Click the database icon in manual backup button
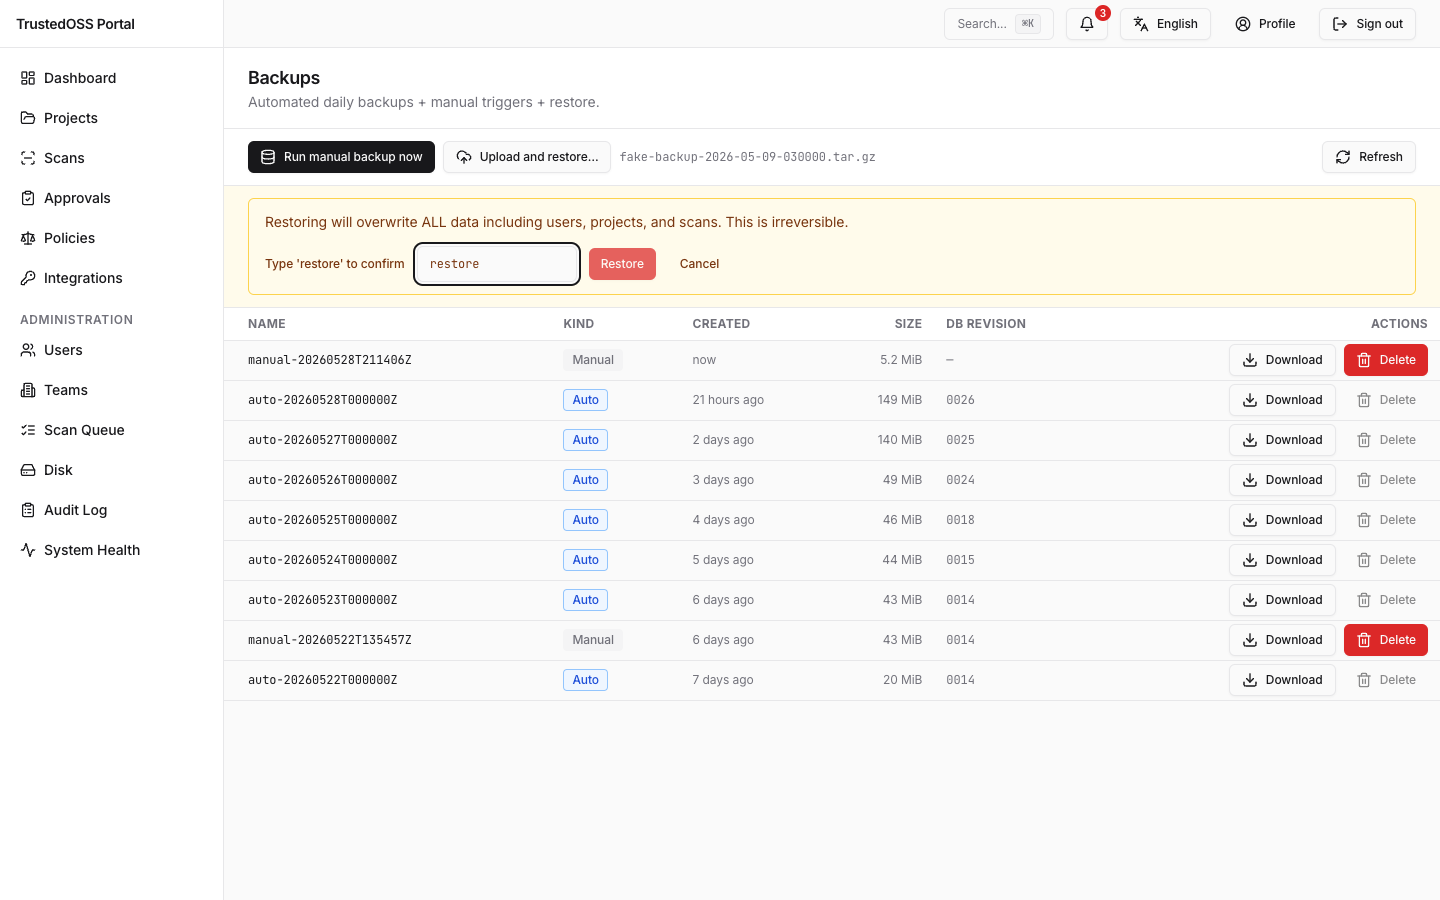1440x900 pixels. pos(268,157)
